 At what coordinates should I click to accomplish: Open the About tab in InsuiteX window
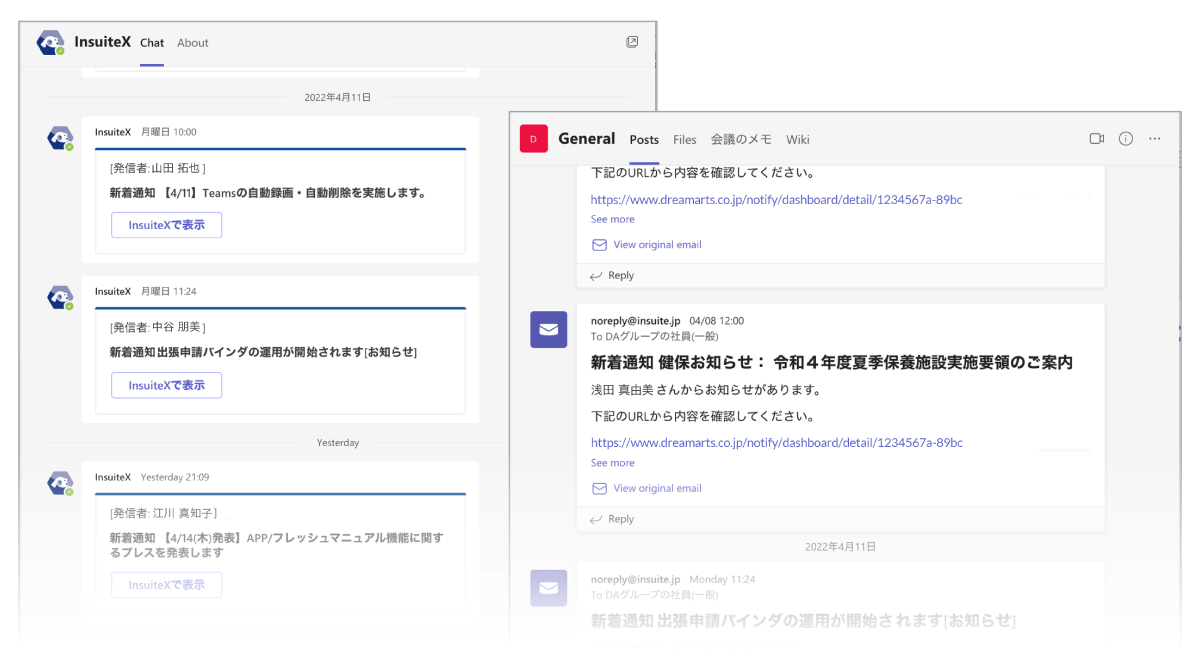pyautogui.click(x=193, y=43)
